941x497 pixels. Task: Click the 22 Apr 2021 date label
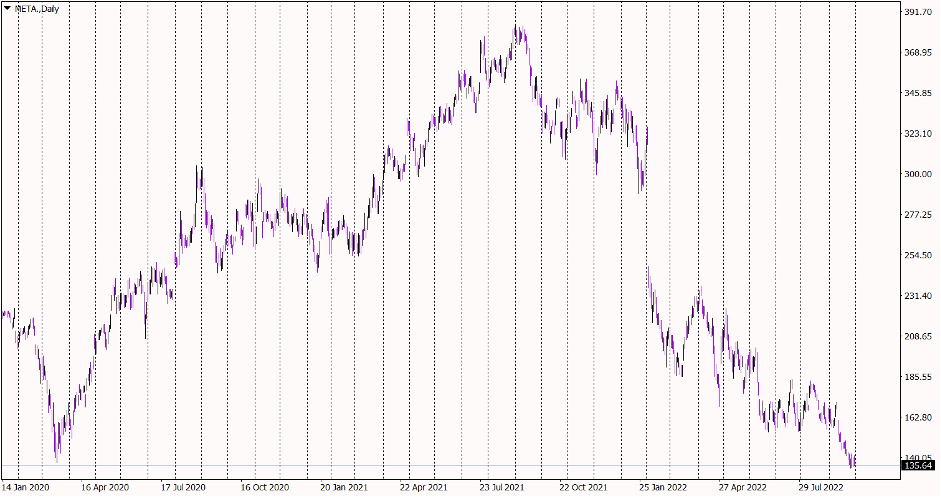tap(424, 487)
